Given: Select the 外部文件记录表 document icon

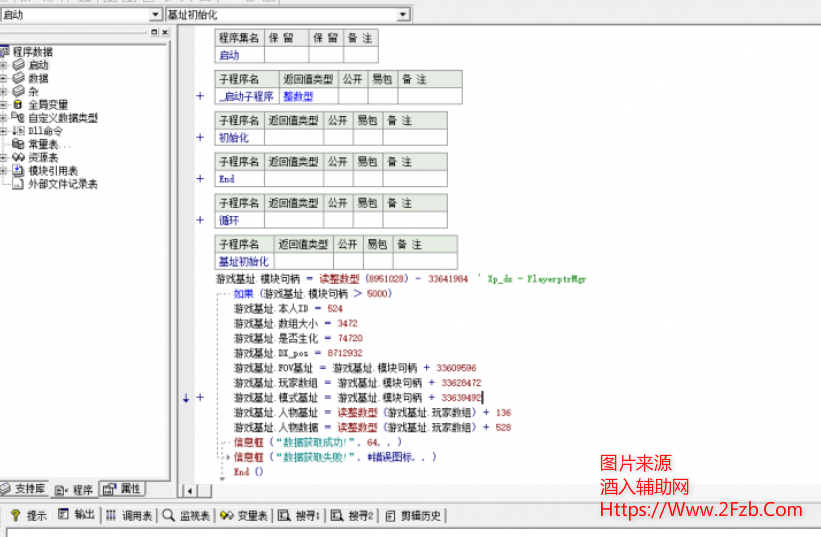Looking at the screenshot, I should pos(19,184).
